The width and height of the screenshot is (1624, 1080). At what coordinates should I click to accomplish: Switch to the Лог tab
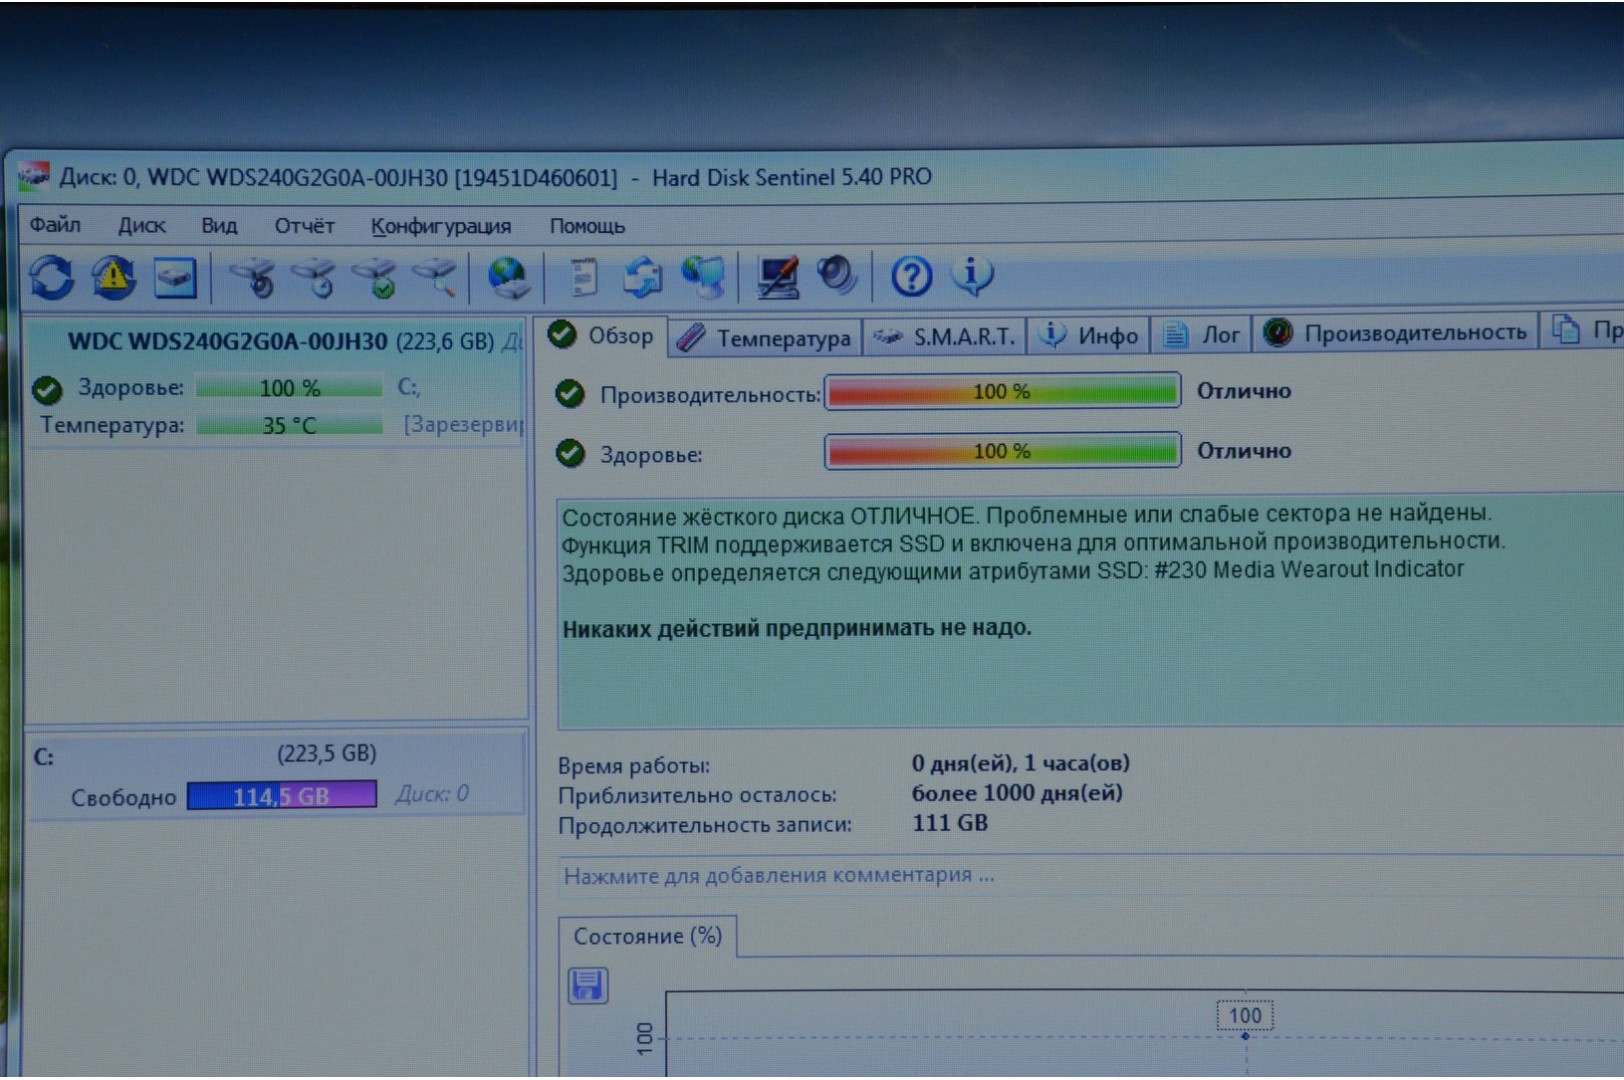pos(1202,335)
